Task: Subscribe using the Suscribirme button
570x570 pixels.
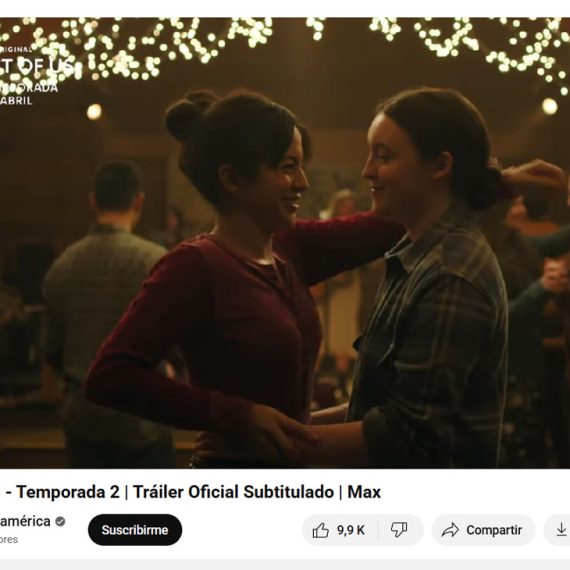Action: coord(135,530)
